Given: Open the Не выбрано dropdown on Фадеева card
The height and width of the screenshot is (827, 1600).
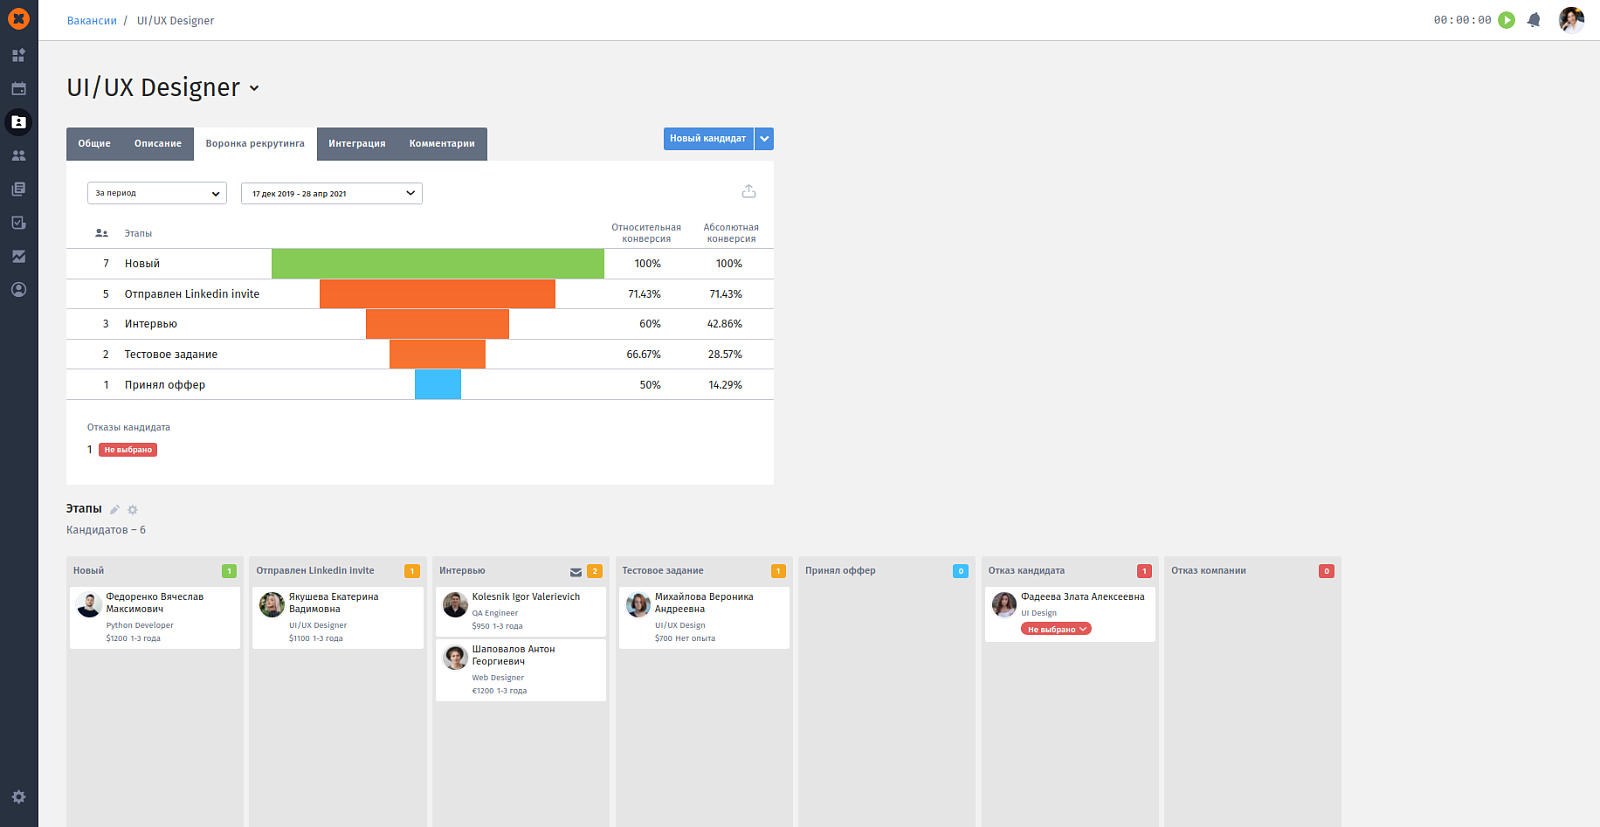Looking at the screenshot, I should pos(1056,629).
